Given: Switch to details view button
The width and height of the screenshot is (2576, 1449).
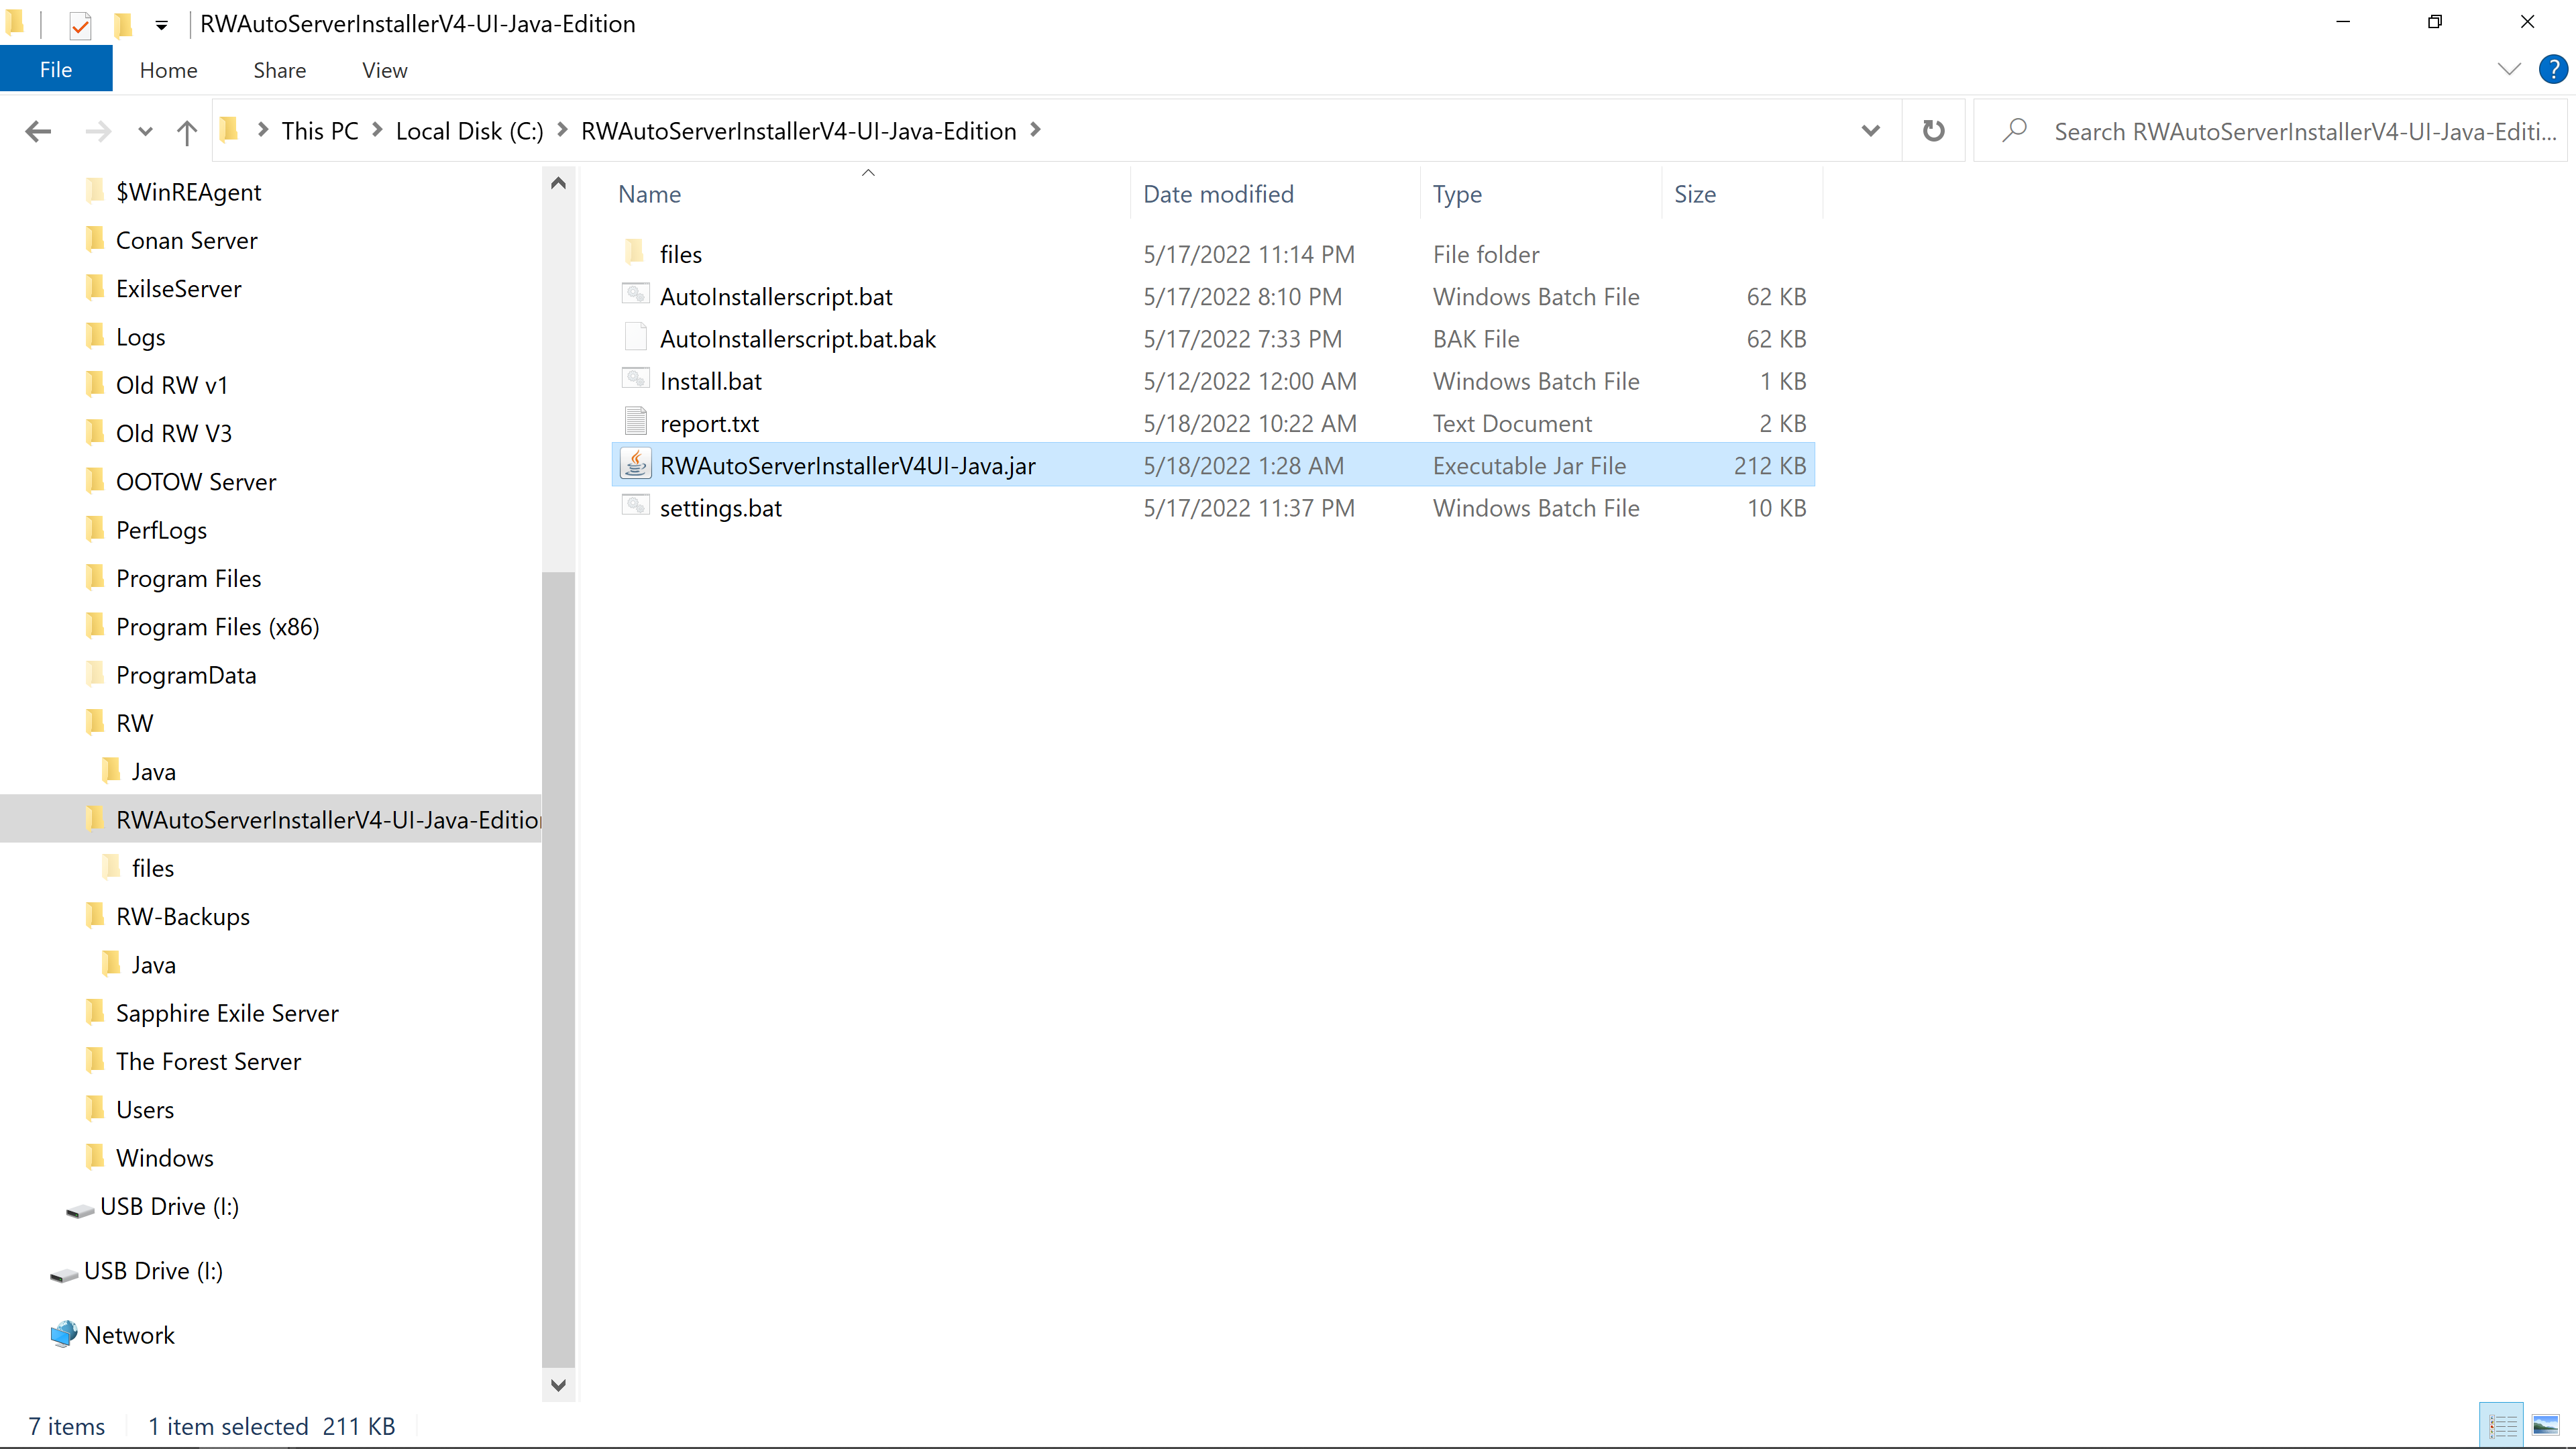Looking at the screenshot, I should [x=2502, y=1425].
